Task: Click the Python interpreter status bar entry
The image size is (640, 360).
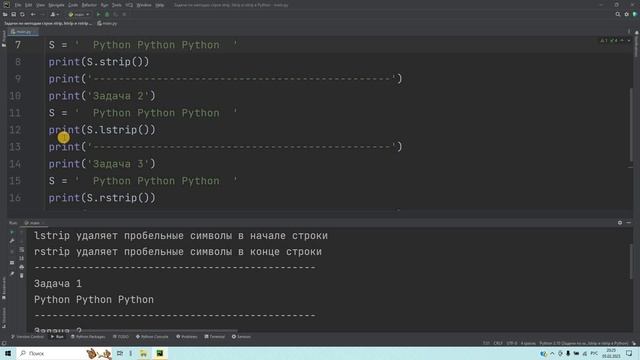Action: (584, 343)
